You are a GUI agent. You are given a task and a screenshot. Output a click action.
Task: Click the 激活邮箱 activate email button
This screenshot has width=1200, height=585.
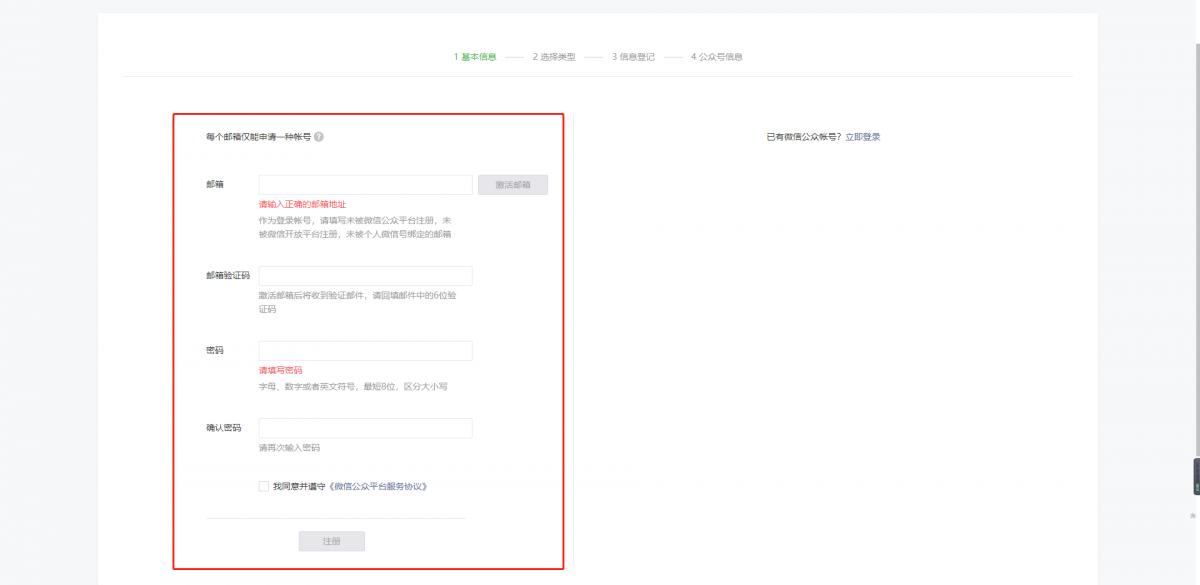tap(511, 184)
